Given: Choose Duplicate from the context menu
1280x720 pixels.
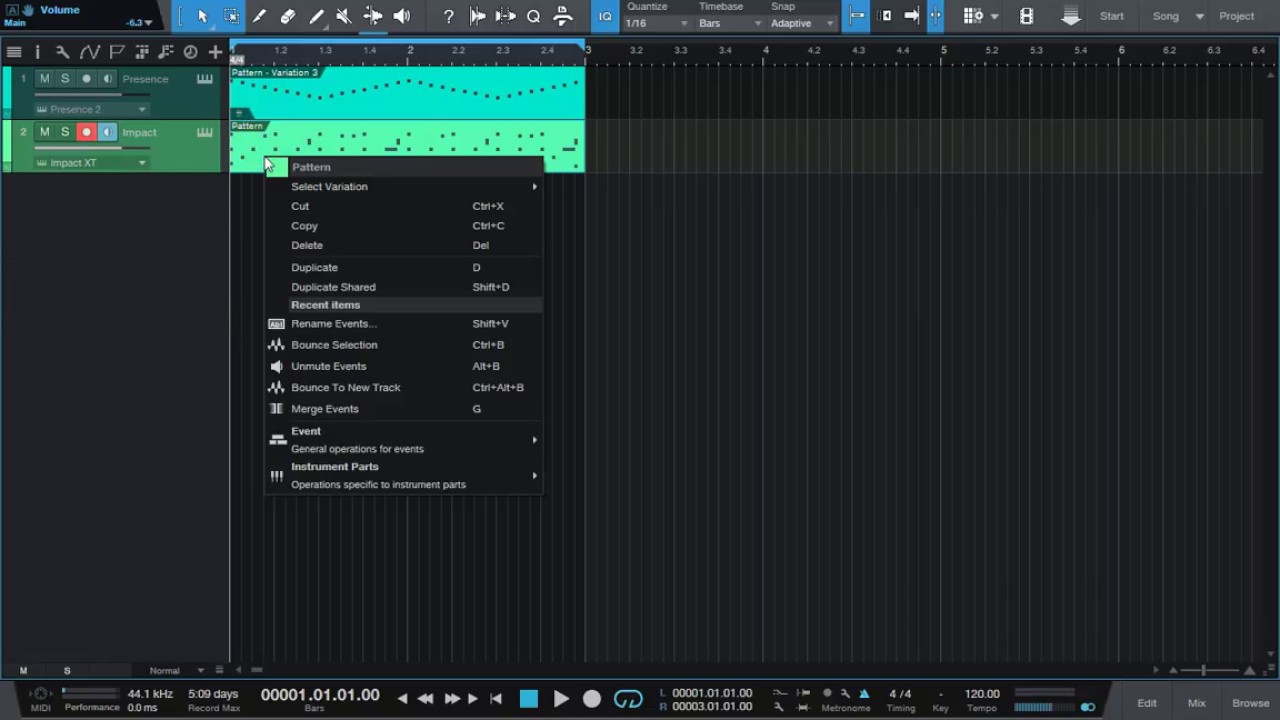Looking at the screenshot, I should coord(404,268).
